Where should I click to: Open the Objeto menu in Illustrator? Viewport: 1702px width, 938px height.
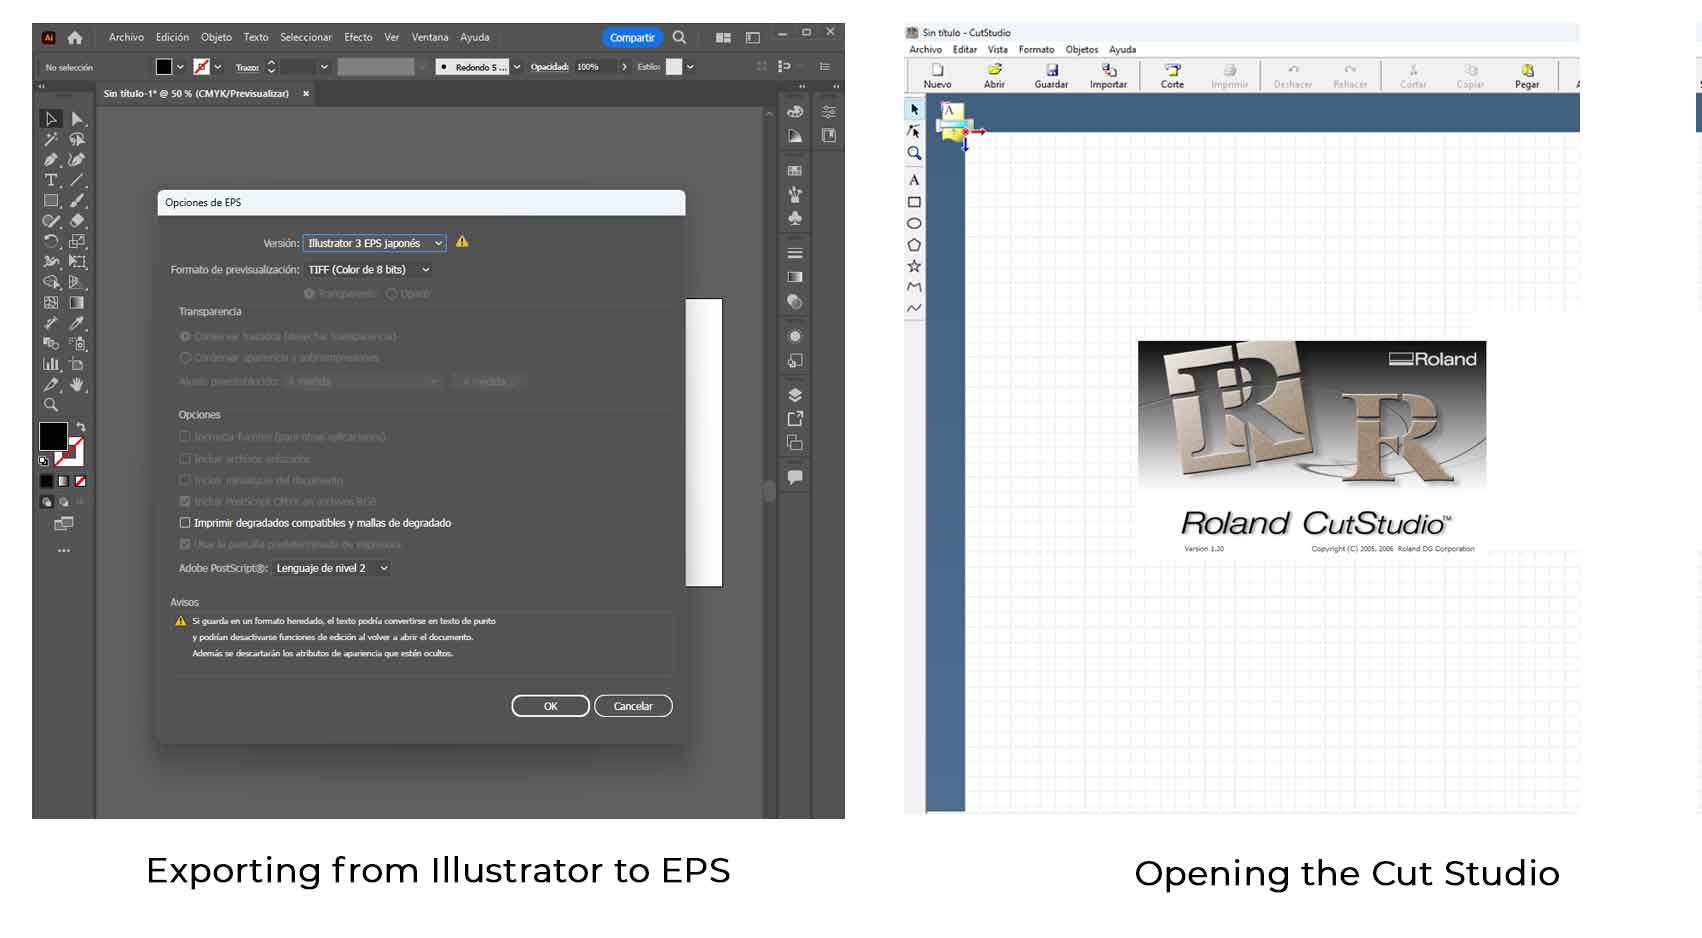tap(216, 37)
